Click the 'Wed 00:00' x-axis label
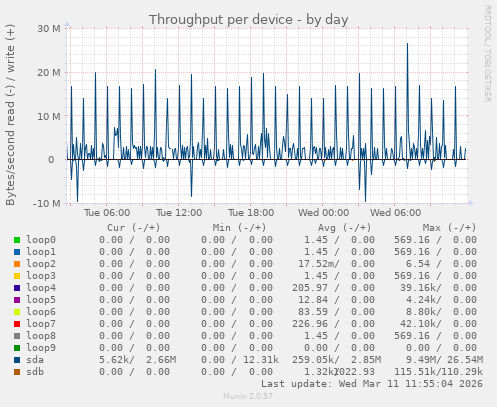This screenshot has height=407, width=497. pyautogui.click(x=323, y=213)
